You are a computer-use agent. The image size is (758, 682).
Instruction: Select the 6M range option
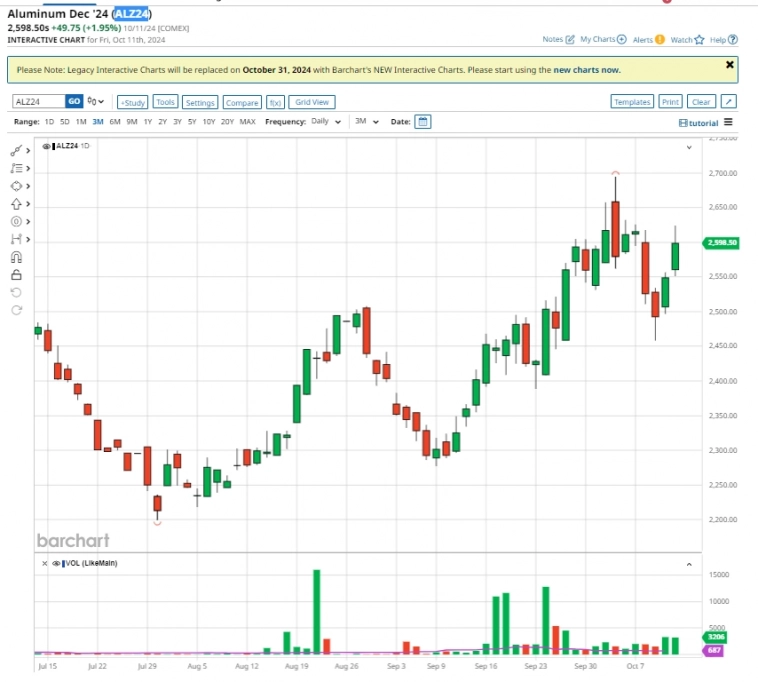115,122
